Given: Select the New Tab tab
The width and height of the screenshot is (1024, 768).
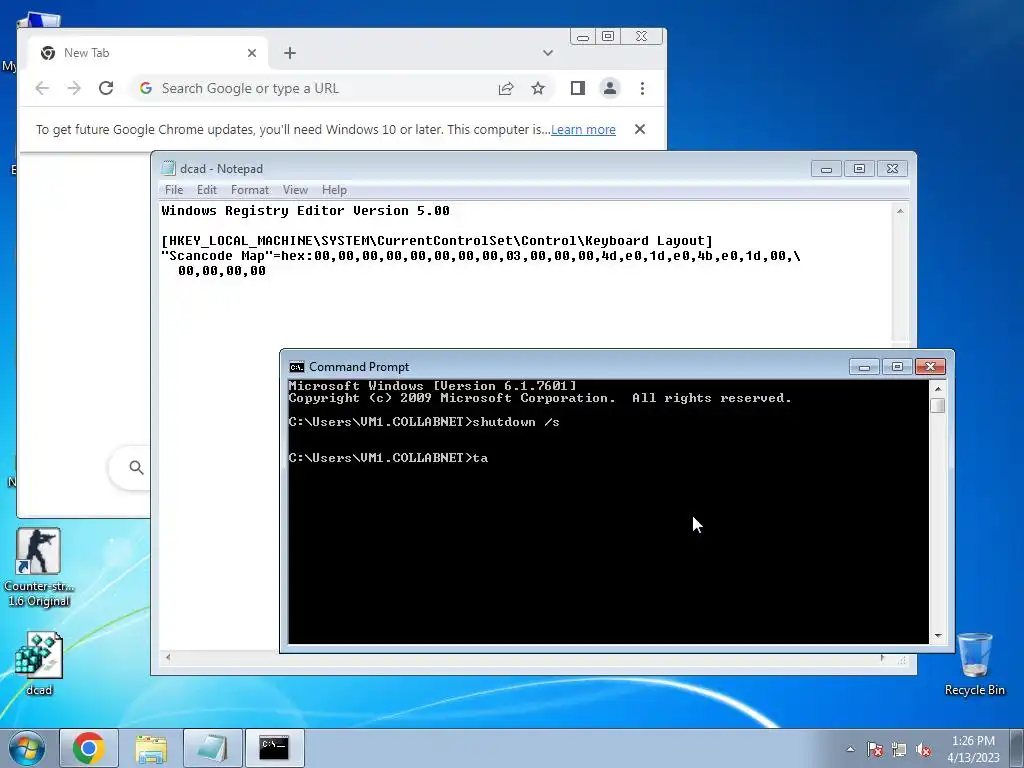Looking at the screenshot, I should coord(147,53).
